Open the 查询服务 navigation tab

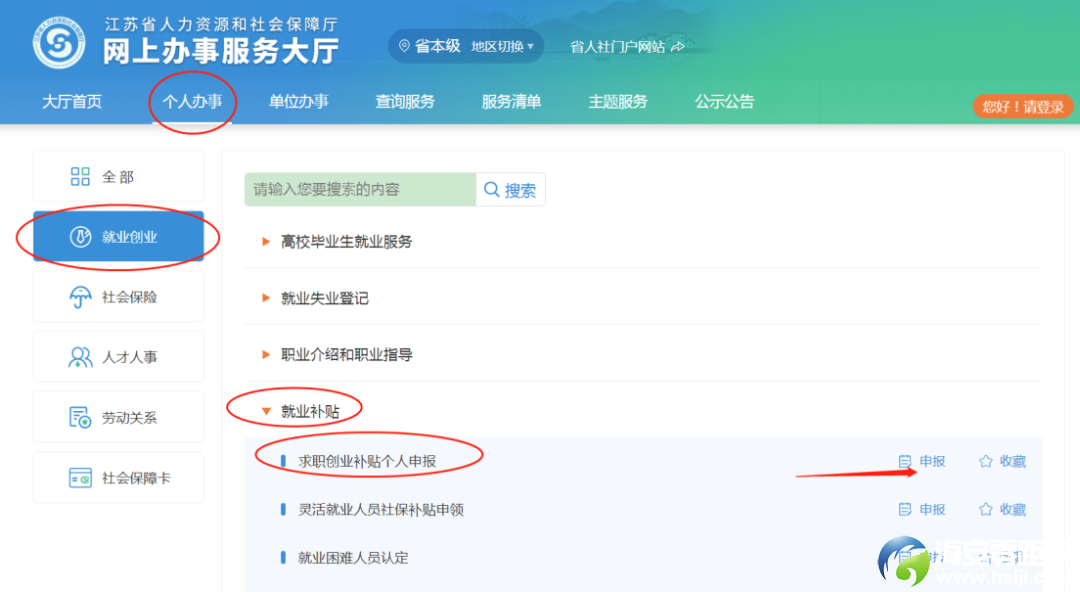405,101
